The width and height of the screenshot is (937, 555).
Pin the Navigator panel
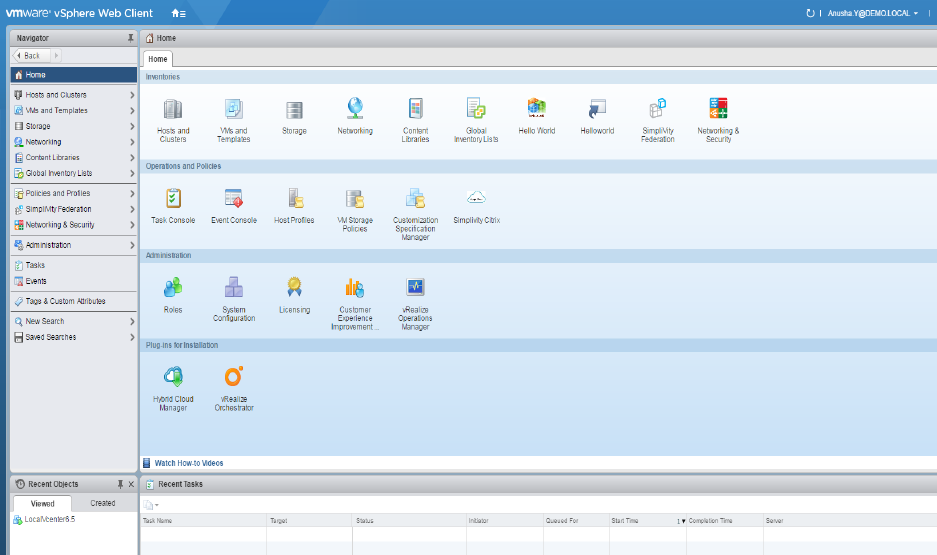[x=130, y=38]
